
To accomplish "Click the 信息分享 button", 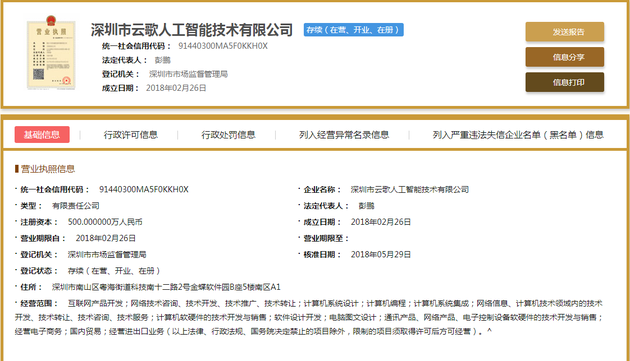I will (565, 57).
